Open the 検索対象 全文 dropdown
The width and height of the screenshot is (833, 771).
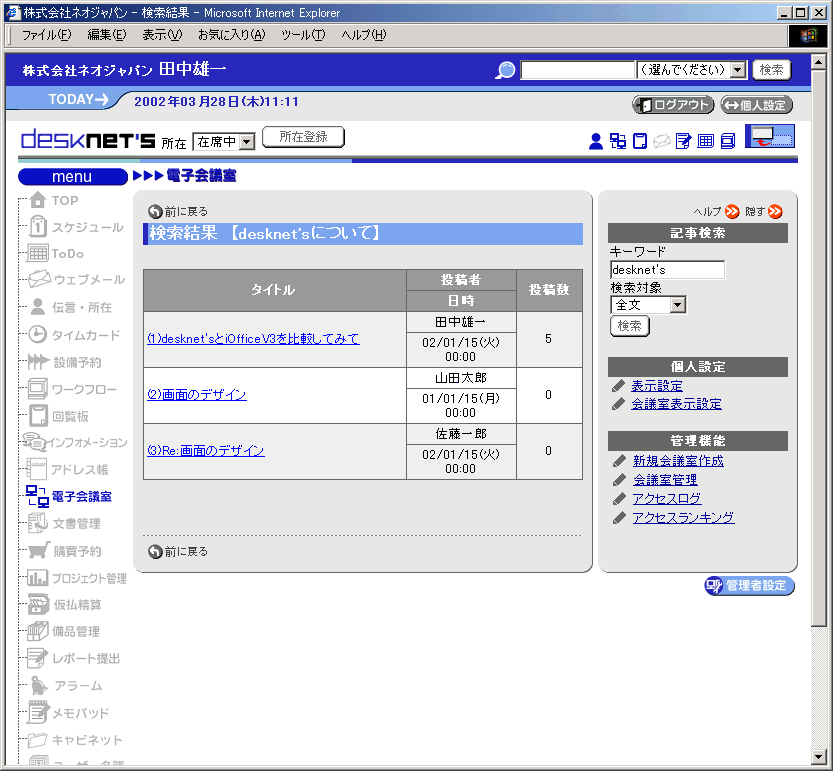648,304
